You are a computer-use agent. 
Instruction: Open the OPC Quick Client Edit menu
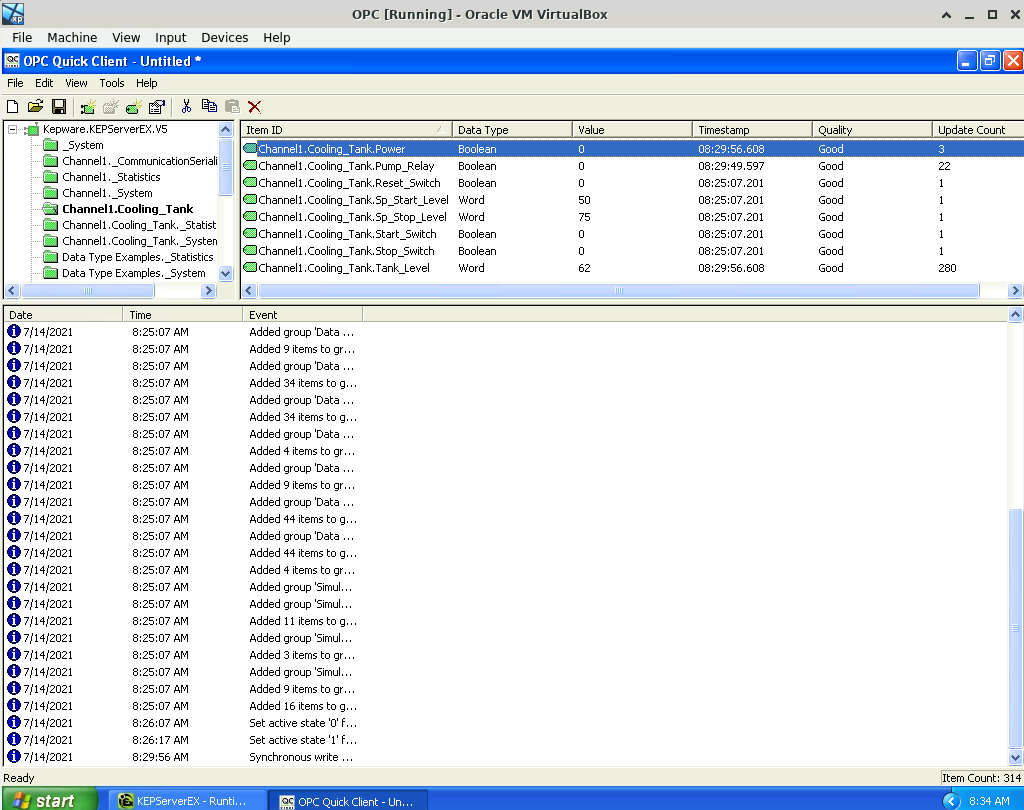pyautogui.click(x=44, y=83)
